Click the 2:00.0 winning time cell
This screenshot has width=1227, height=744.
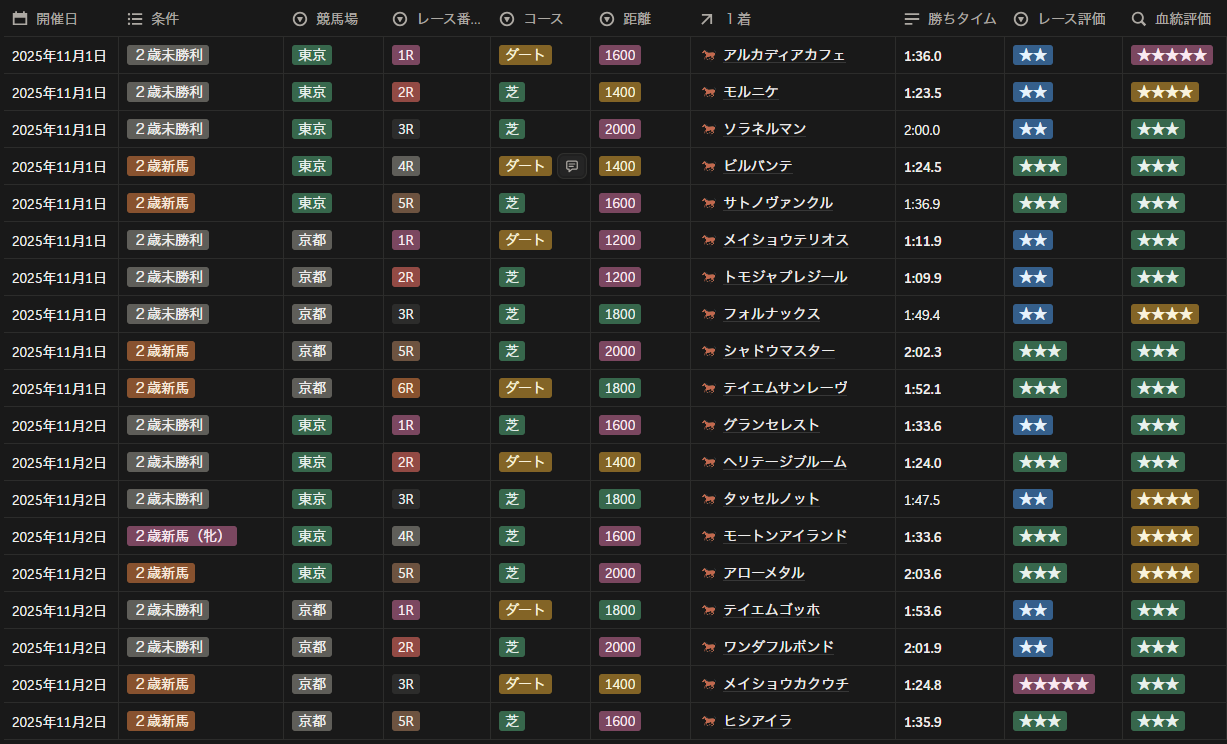[922, 130]
